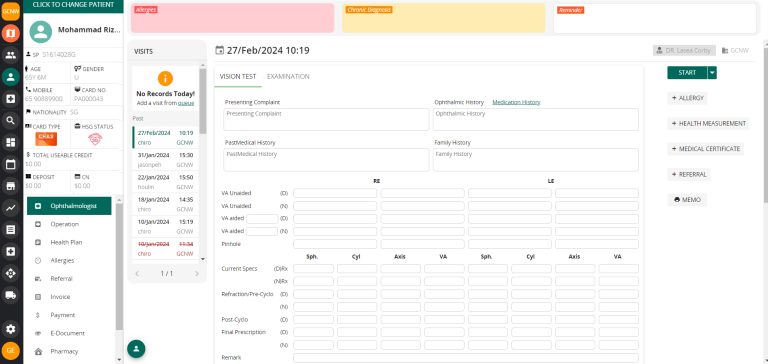
Task: Click the orange info icon above No Records
Action: pyautogui.click(x=166, y=78)
